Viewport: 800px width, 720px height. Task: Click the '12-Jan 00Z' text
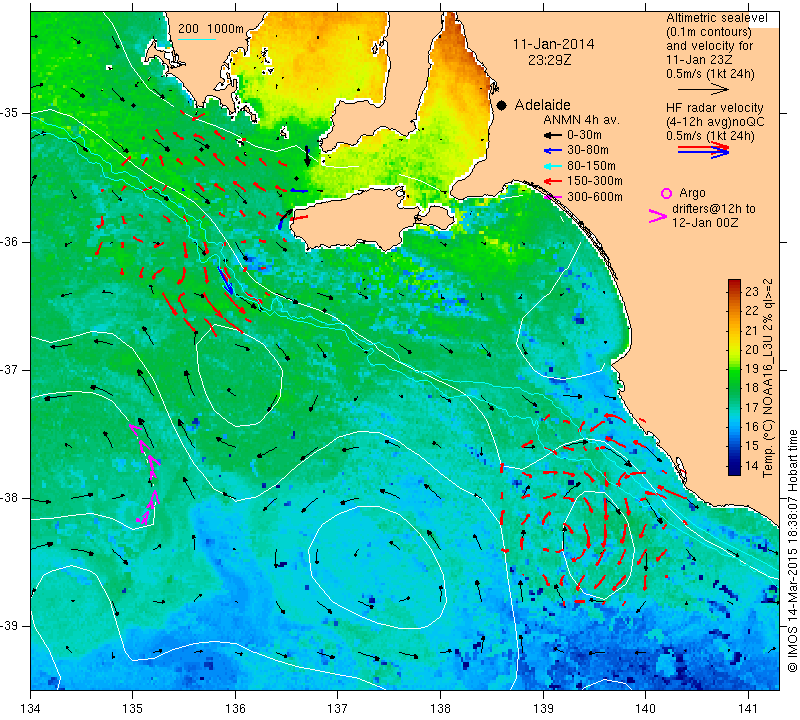705,222
